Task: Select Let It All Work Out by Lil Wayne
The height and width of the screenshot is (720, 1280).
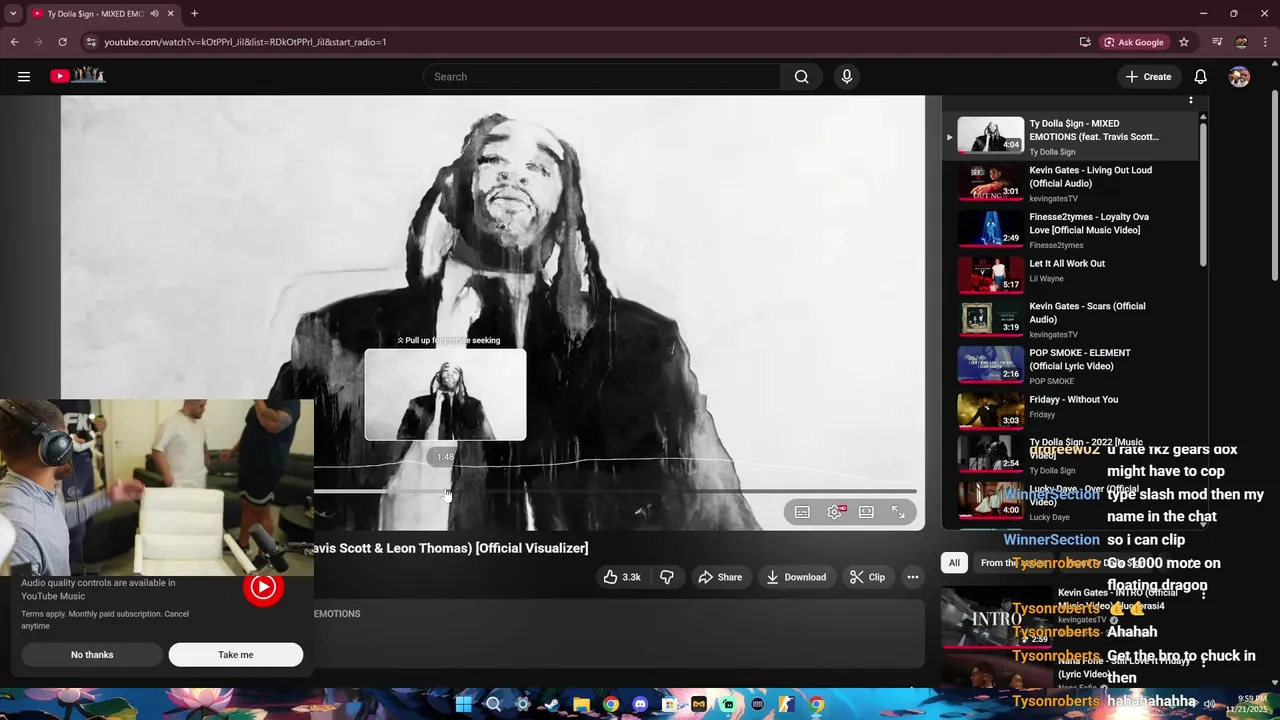Action: [1070, 276]
